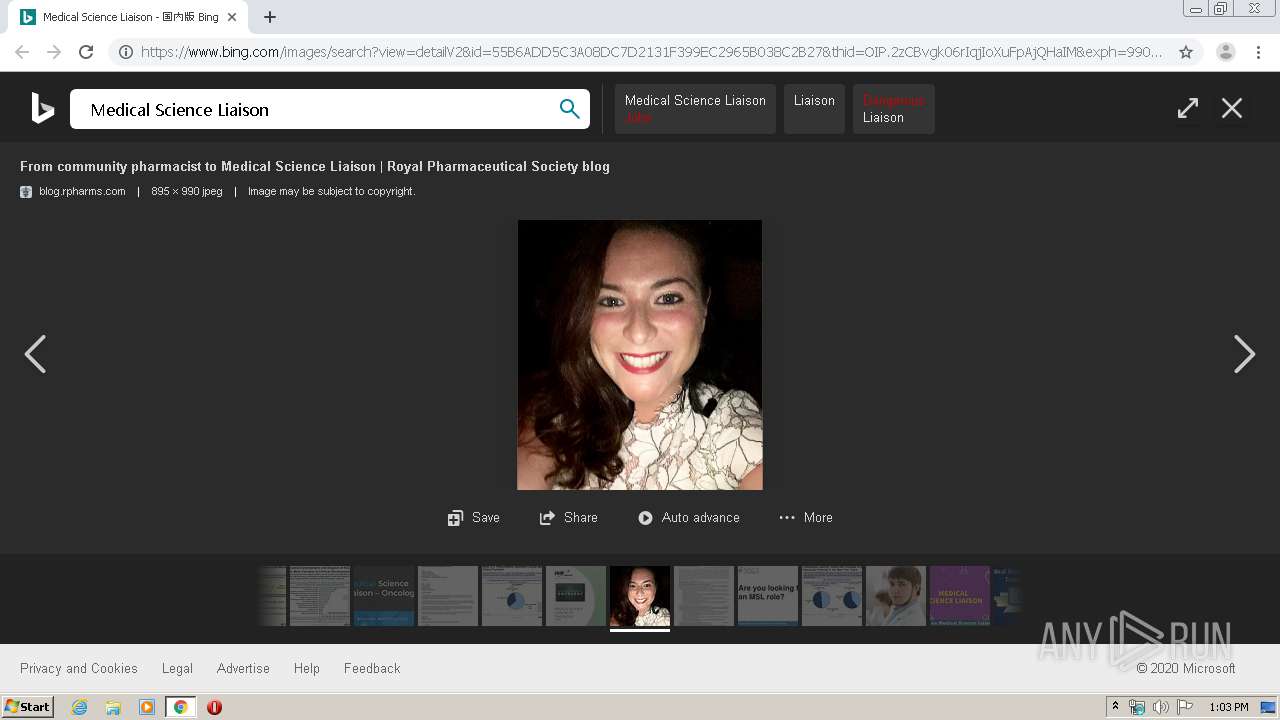Select the 'Dangerous Liaison' suggestion chip

click(x=894, y=109)
